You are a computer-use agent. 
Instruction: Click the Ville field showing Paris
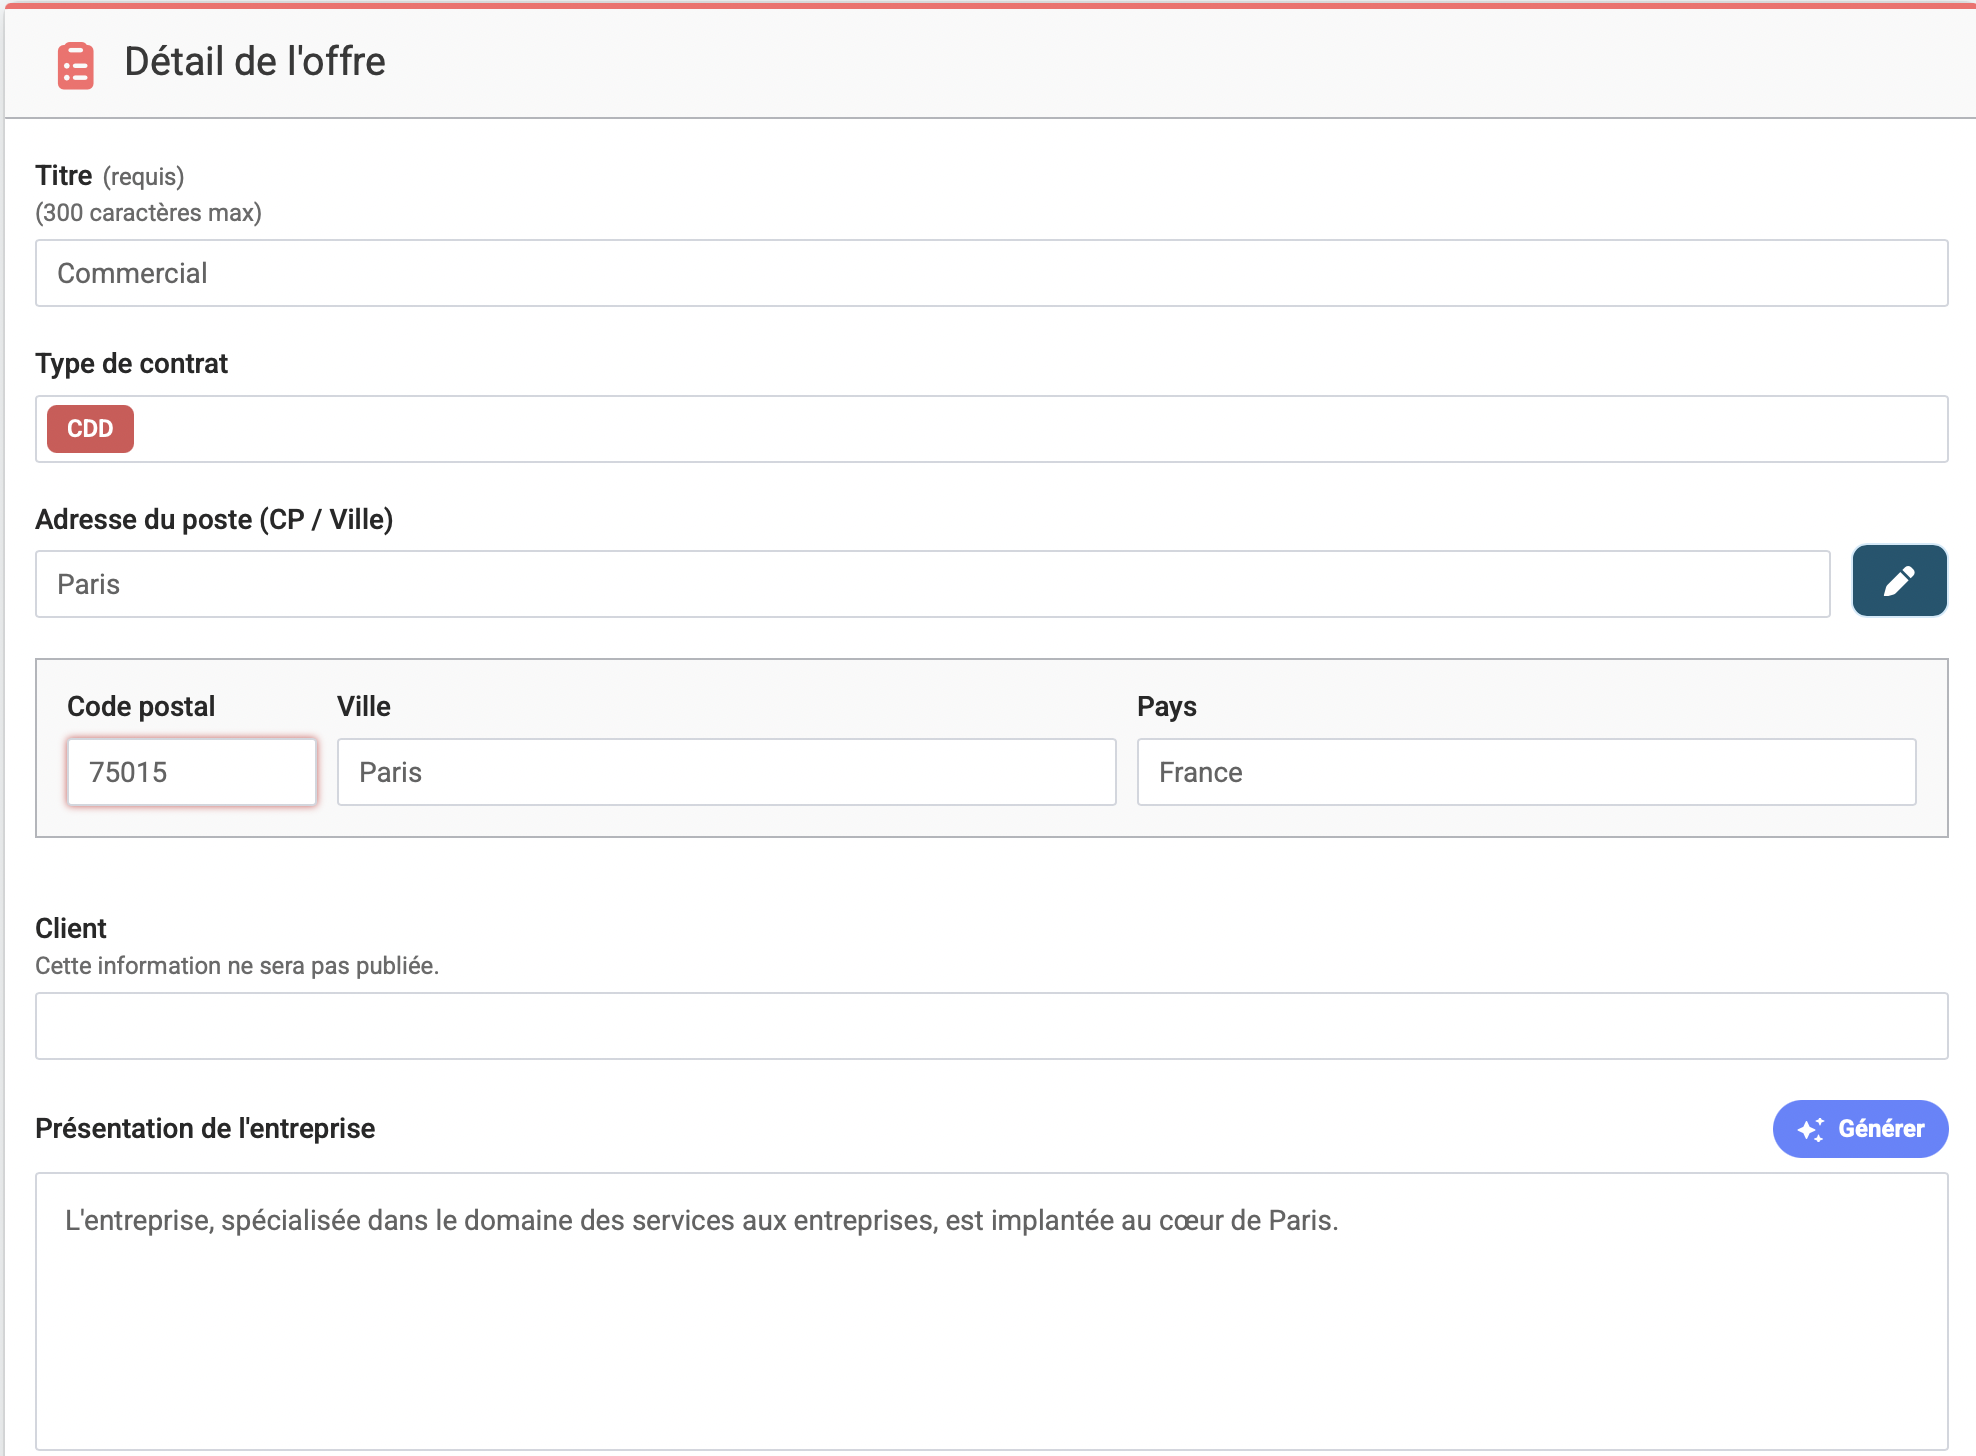pyautogui.click(x=726, y=772)
